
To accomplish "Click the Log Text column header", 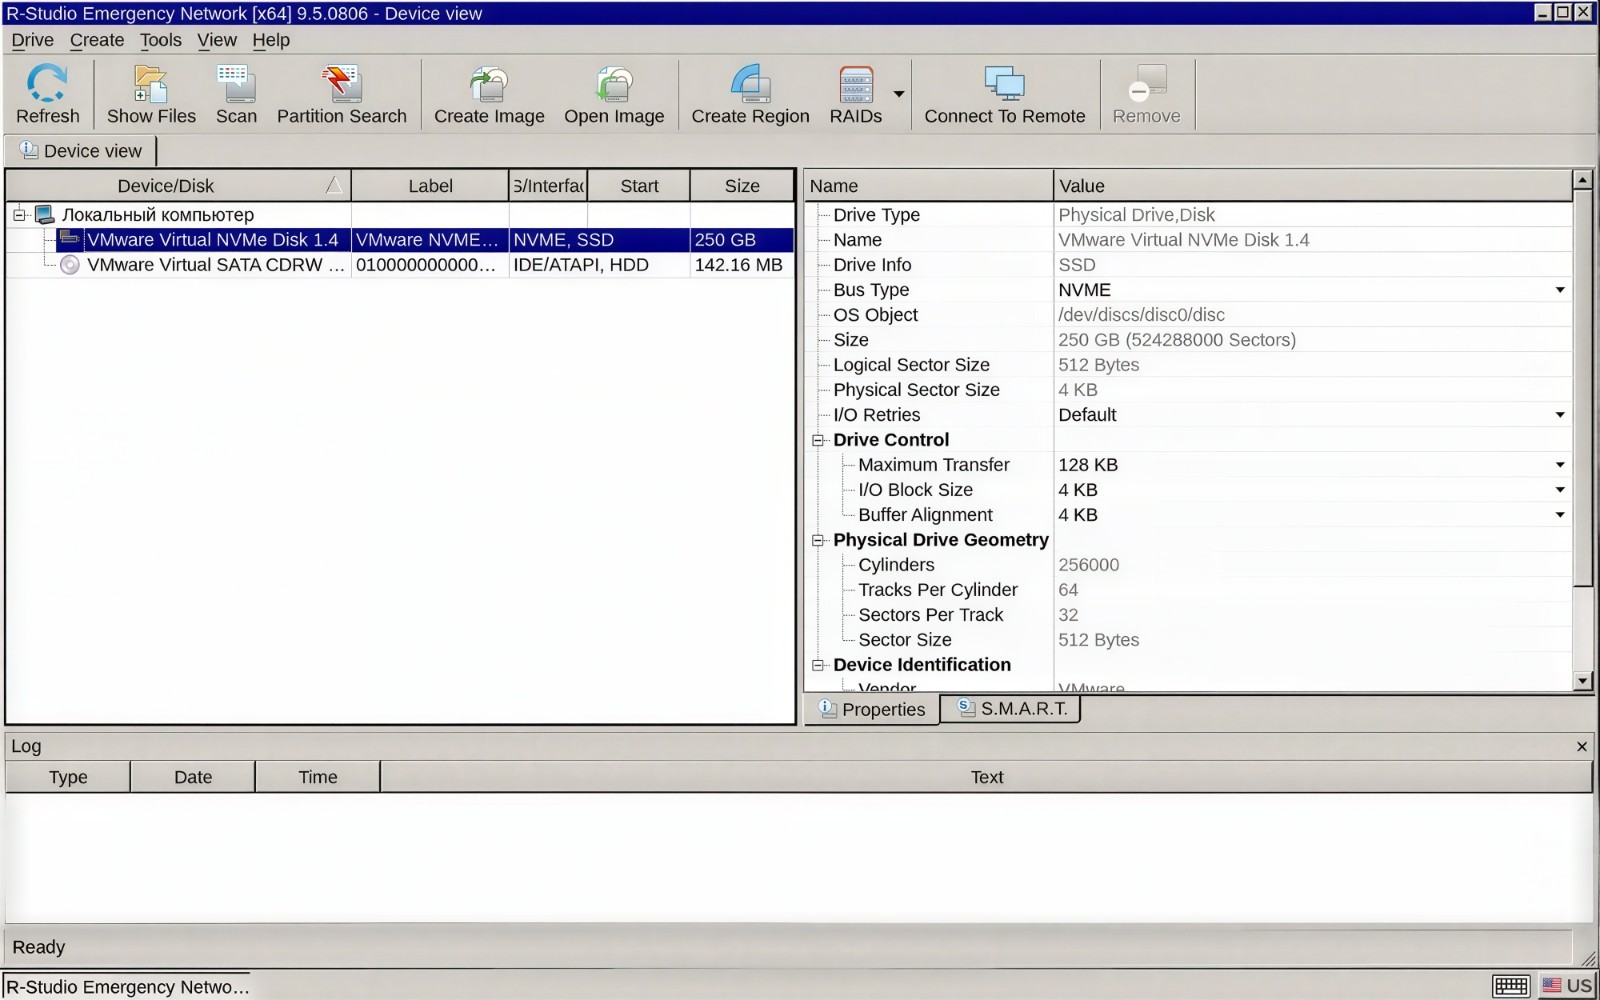I will coord(986,777).
